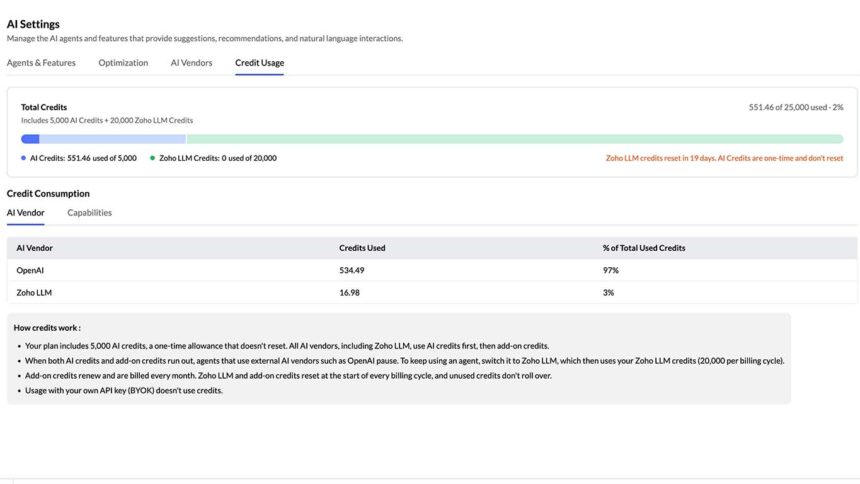Image resolution: width=860 pixels, height=484 pixels.
Task: Click the 97% cell for OpenAI
Action: coord(610,270)
